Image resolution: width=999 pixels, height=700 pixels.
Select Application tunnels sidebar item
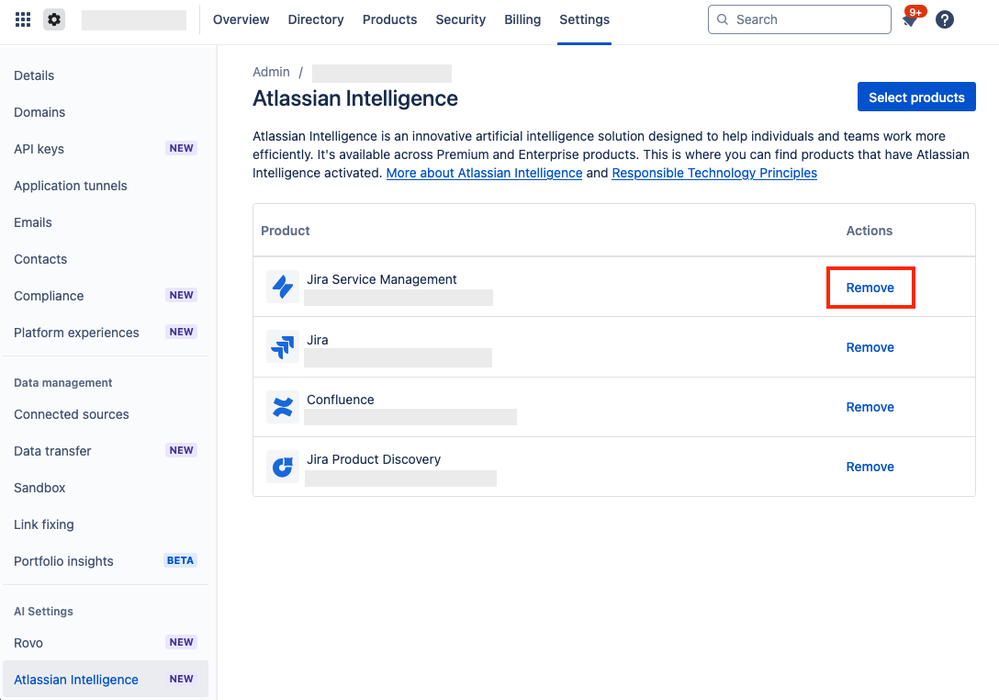point(71,186)
